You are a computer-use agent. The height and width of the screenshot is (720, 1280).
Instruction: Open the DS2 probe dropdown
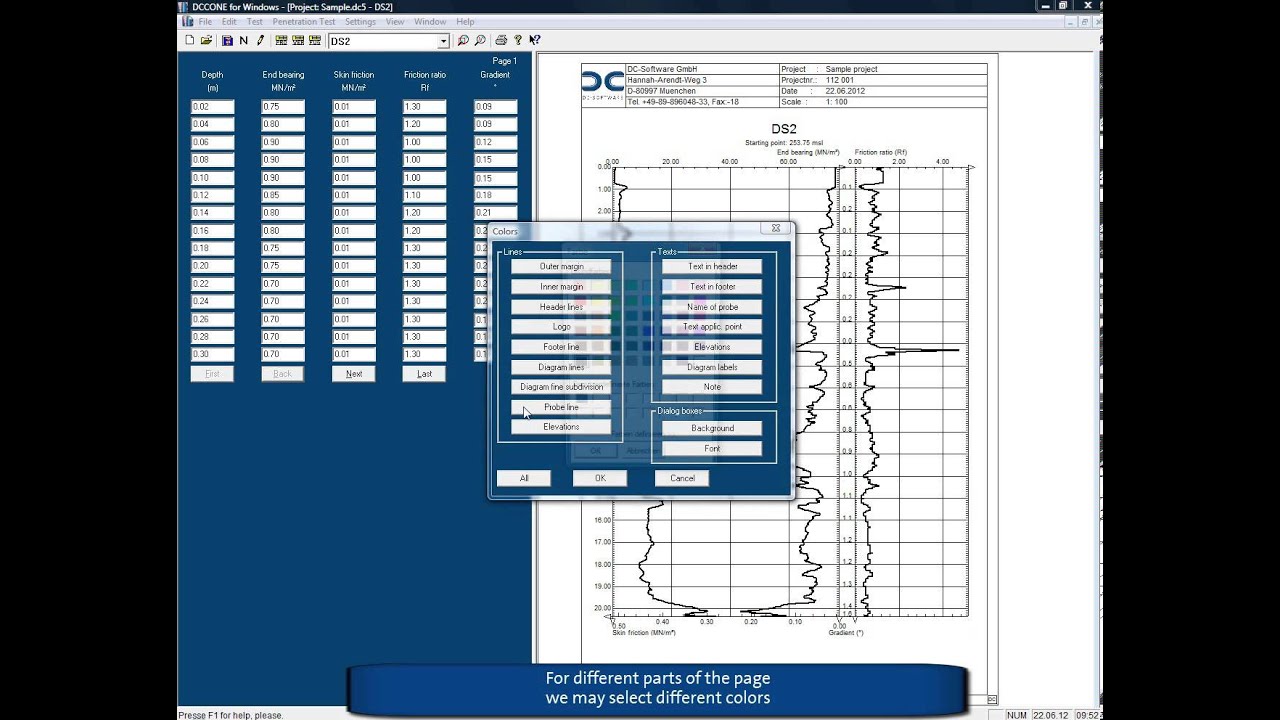pyautogui.click(x=443, y=42)
